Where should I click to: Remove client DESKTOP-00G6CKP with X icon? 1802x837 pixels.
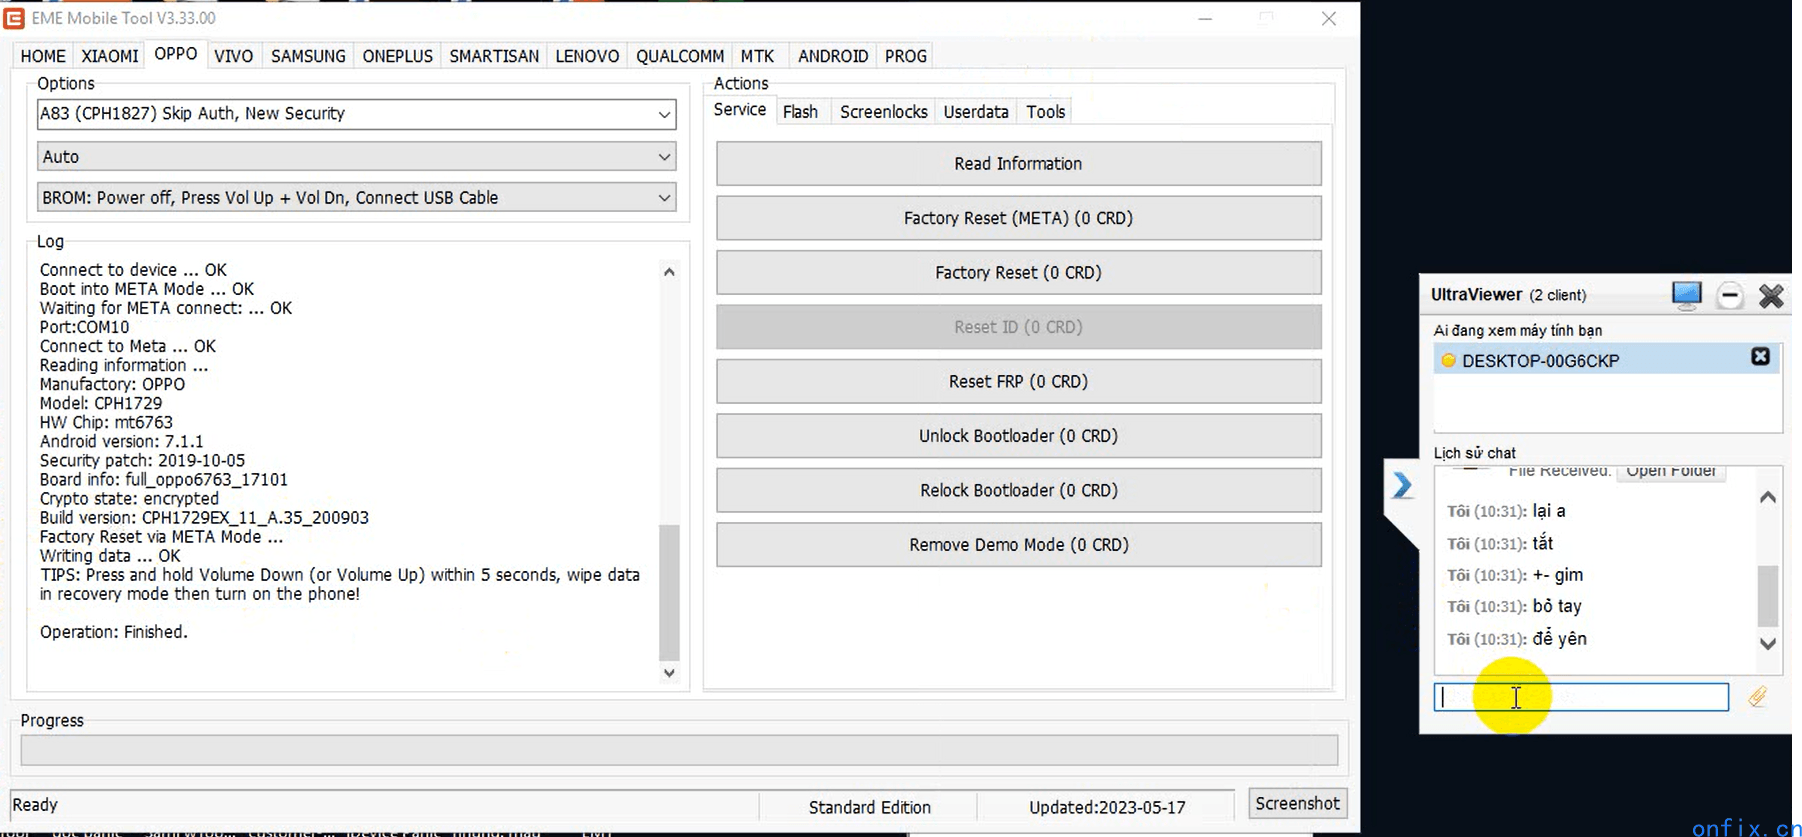point(1760,357)
